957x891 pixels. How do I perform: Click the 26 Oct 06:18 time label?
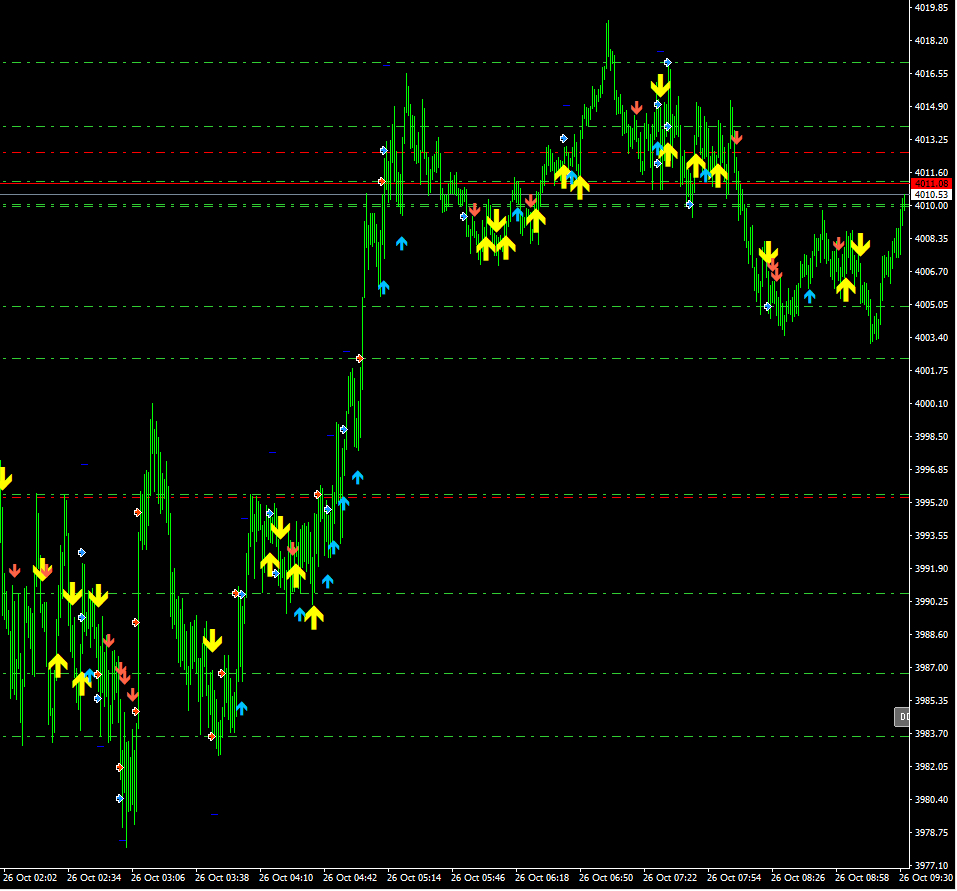(x=543, y=878)
